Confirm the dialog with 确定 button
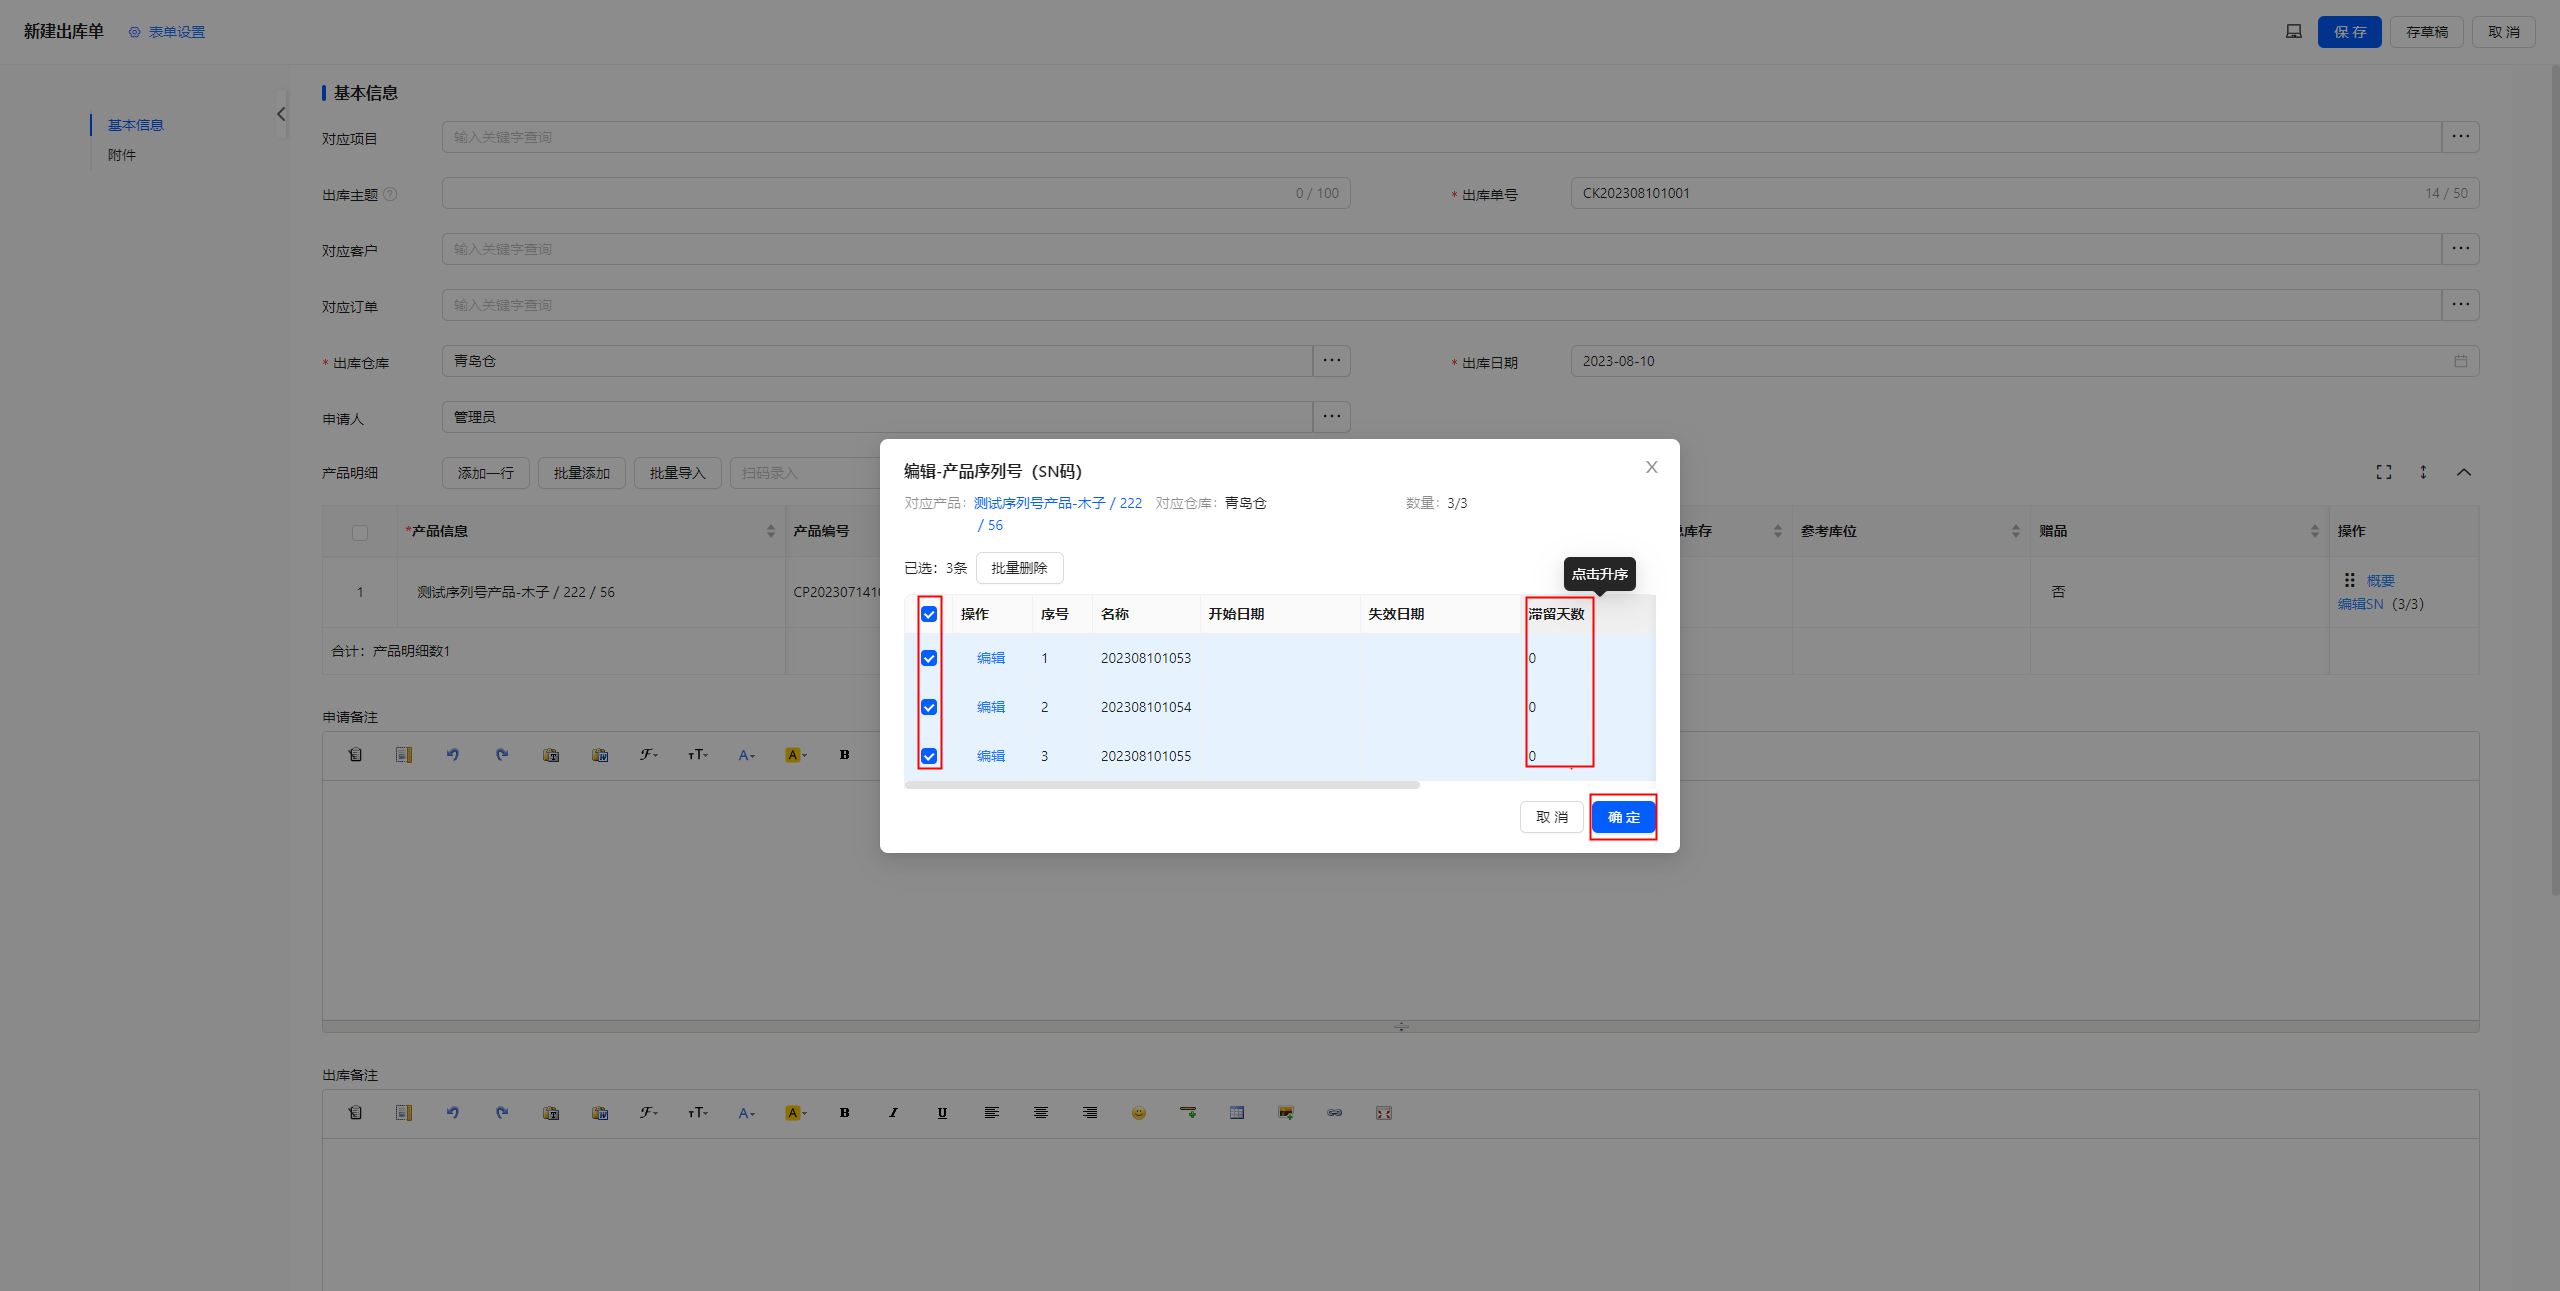Screen dimensions: 2560x1291 click(1623, 817)
